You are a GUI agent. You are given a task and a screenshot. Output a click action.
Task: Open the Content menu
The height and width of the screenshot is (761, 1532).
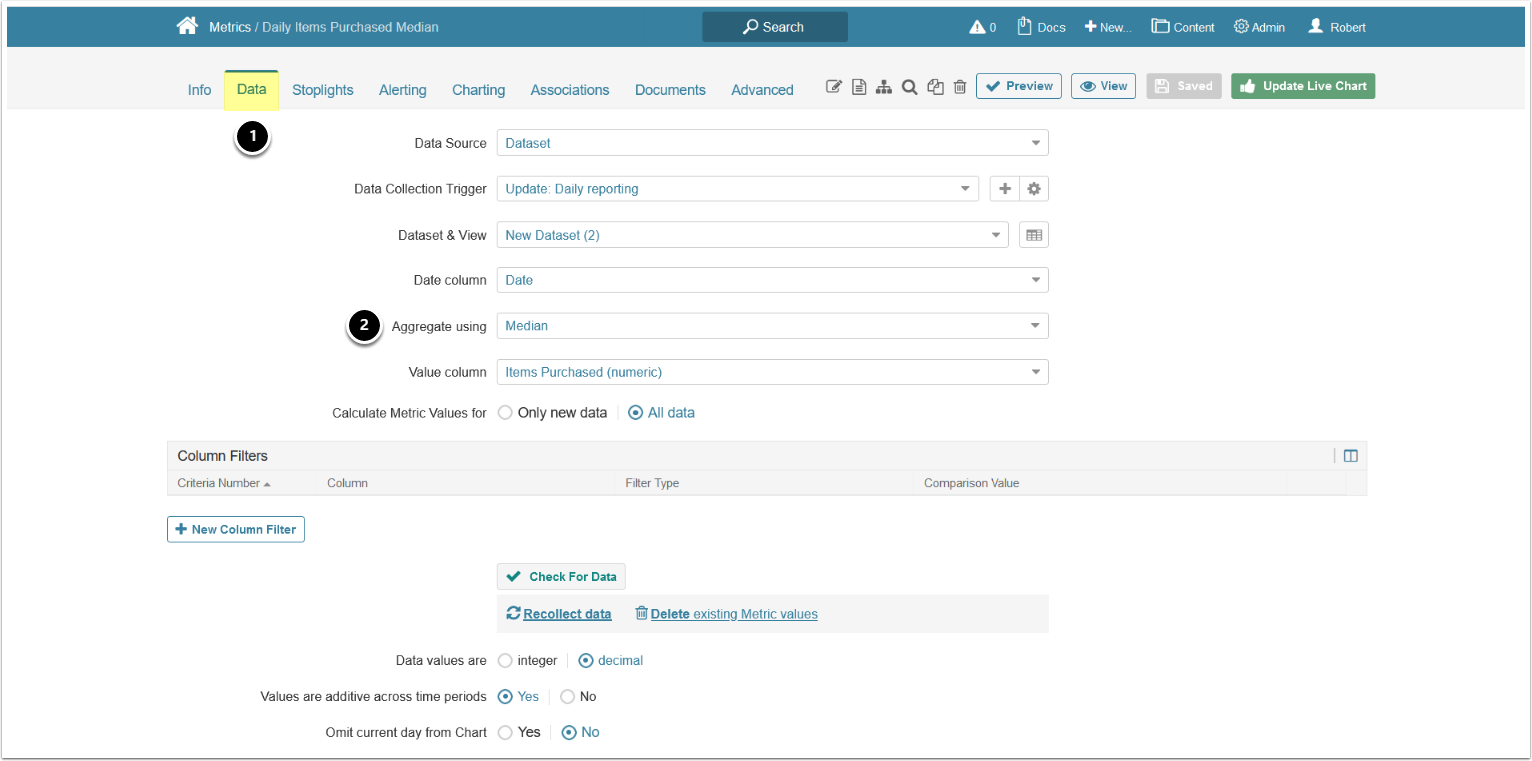1183,27
